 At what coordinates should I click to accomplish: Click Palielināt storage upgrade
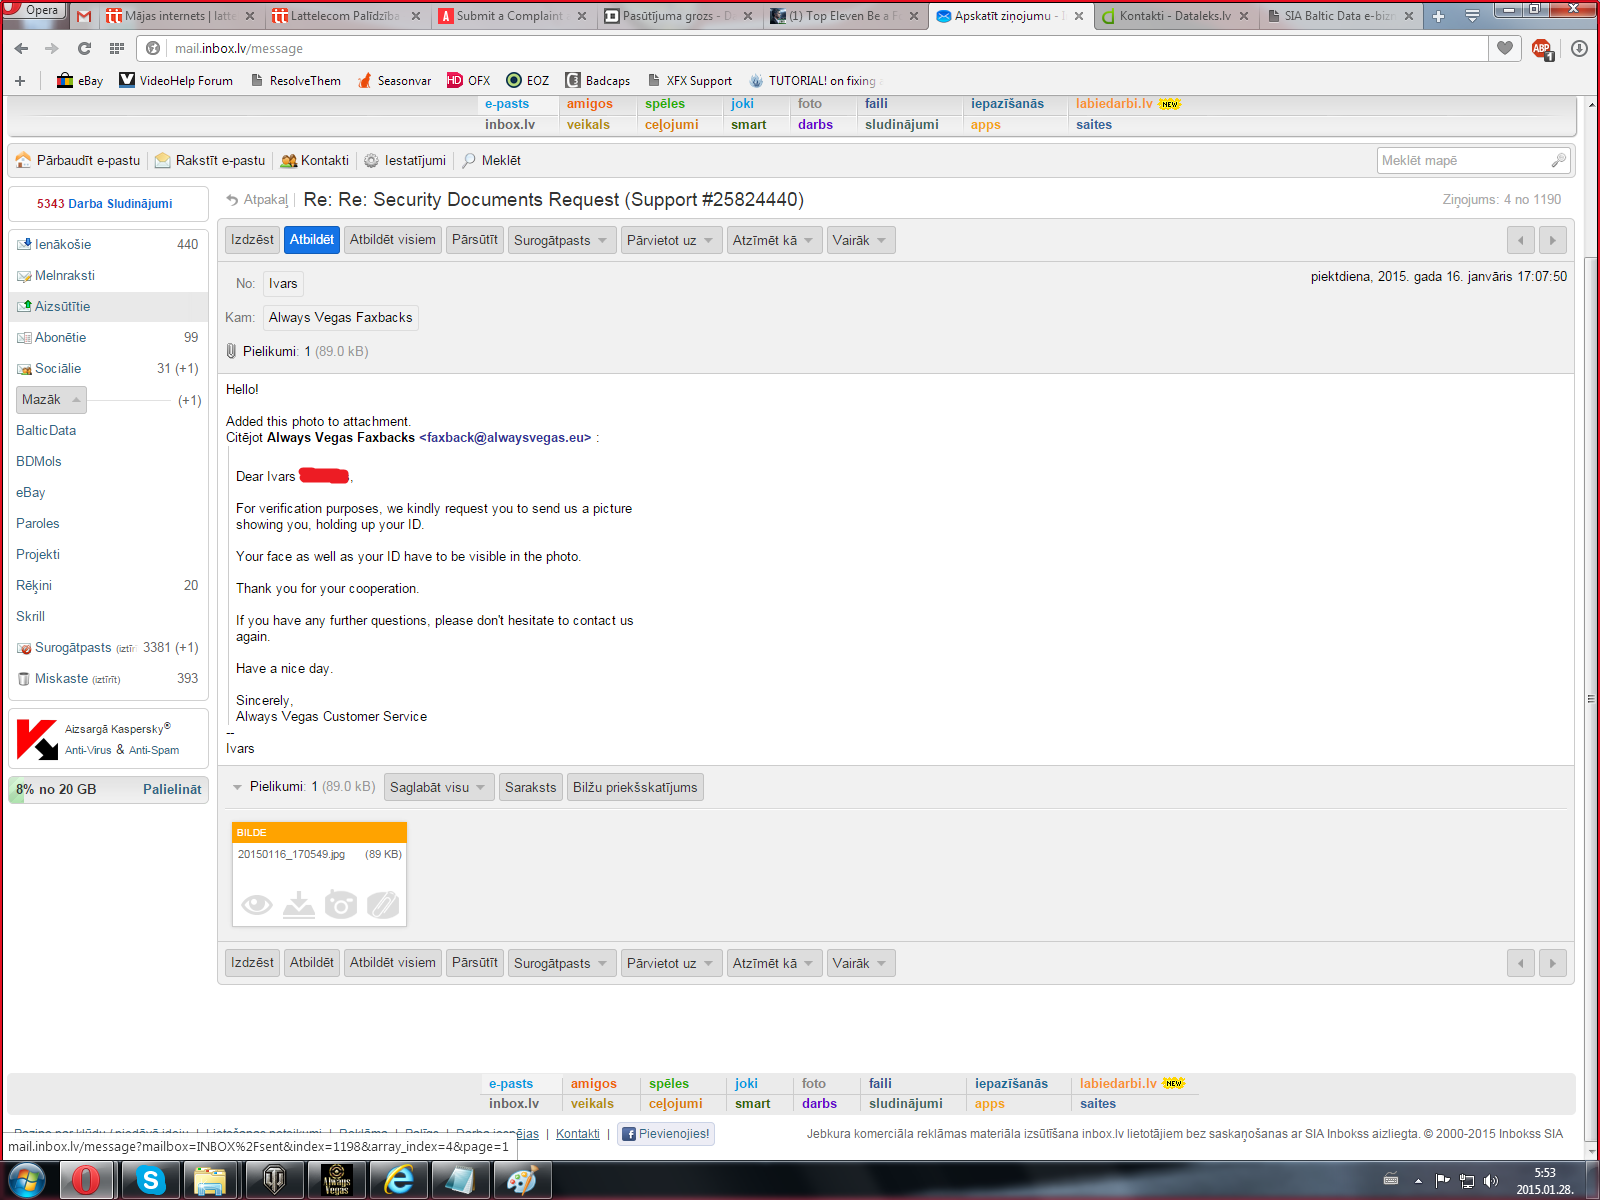tap(172, 789)
